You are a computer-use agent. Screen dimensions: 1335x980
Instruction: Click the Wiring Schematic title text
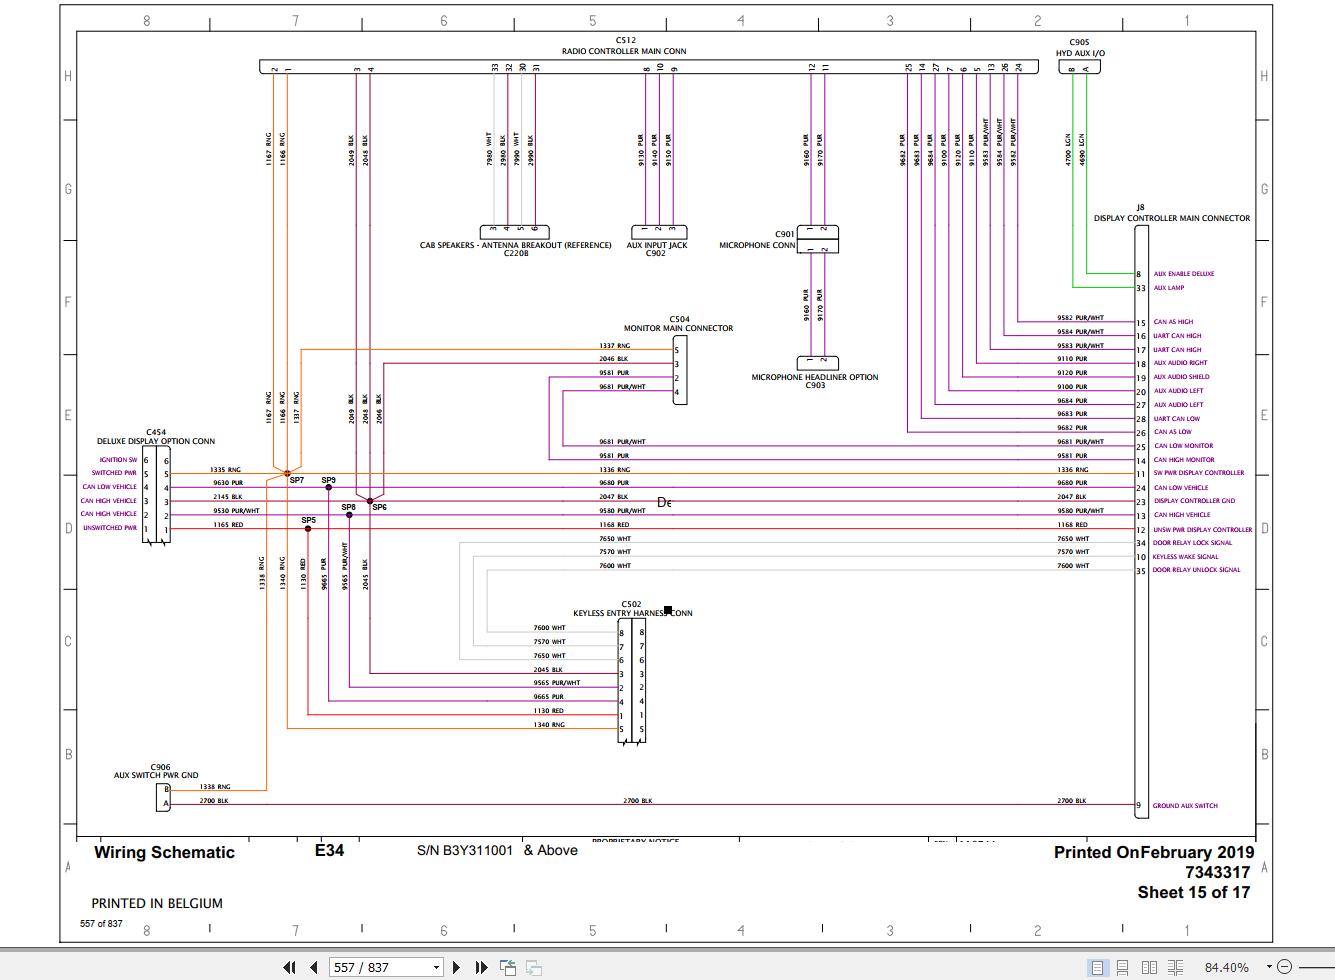tap(164, 853)
